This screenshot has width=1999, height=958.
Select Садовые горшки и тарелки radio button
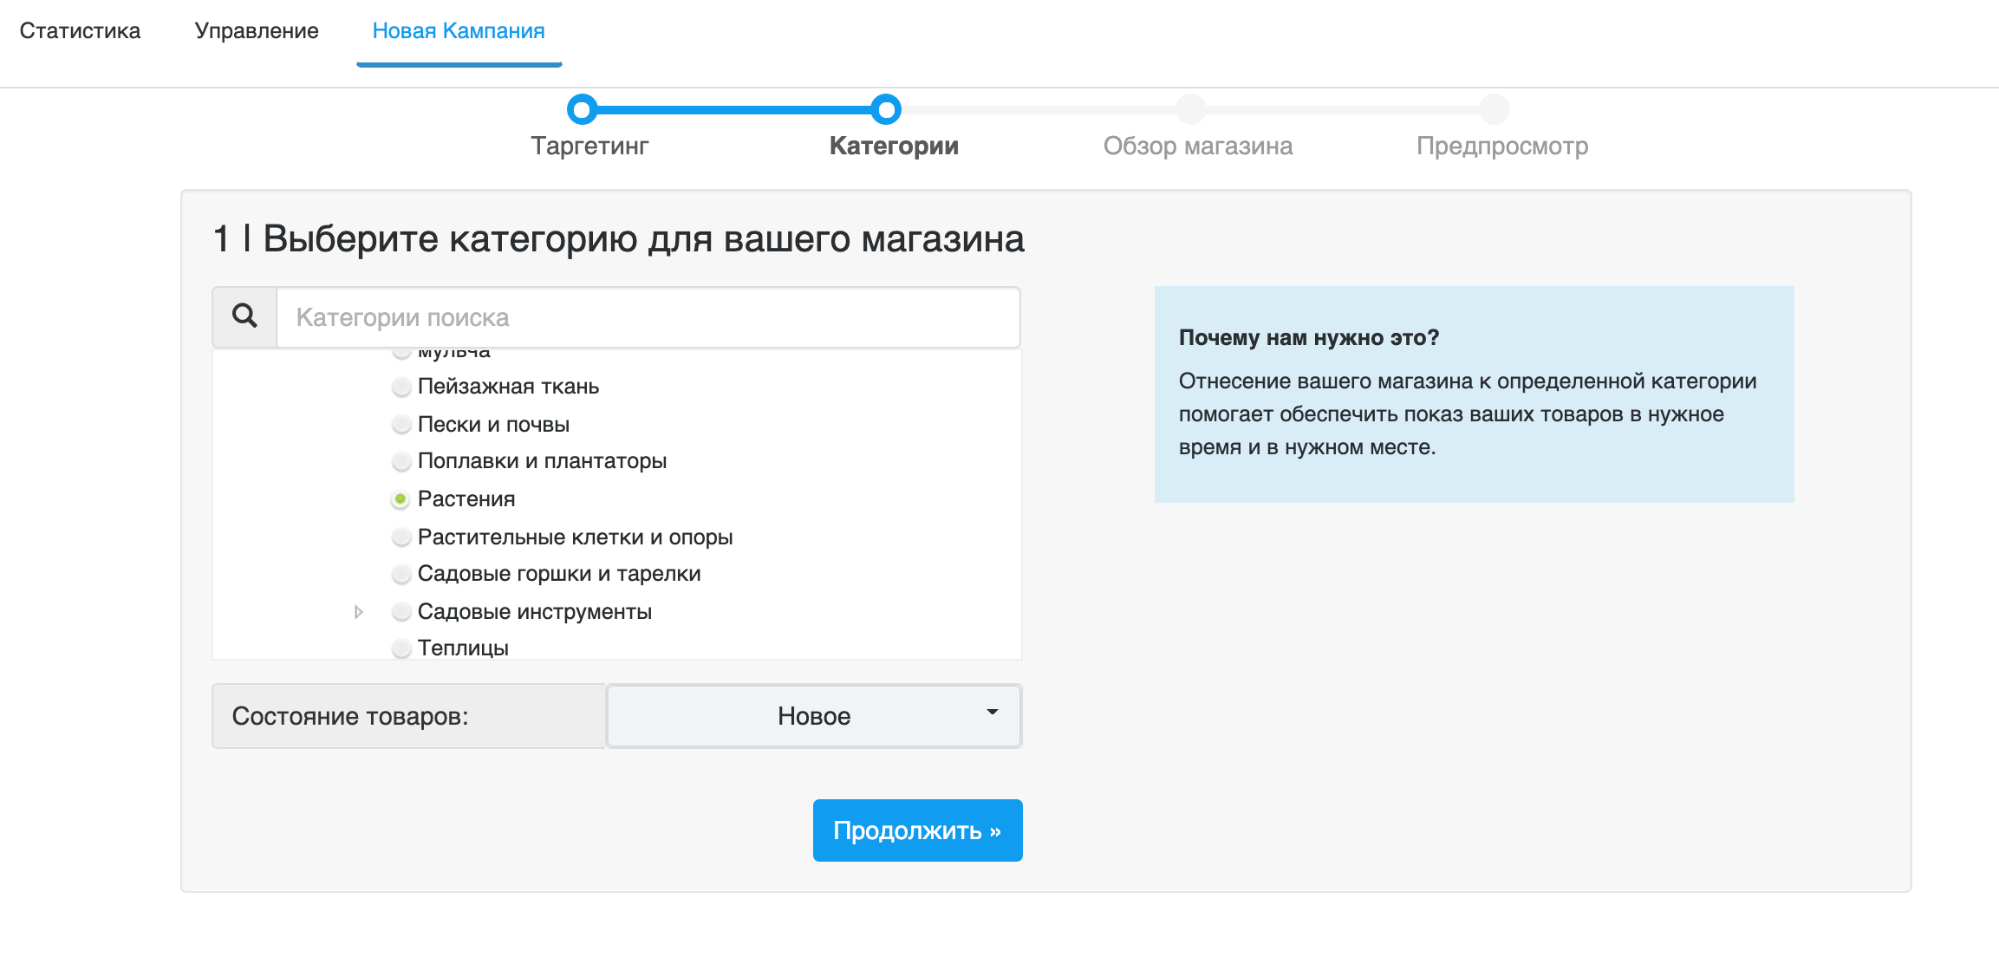click(401, 575)
